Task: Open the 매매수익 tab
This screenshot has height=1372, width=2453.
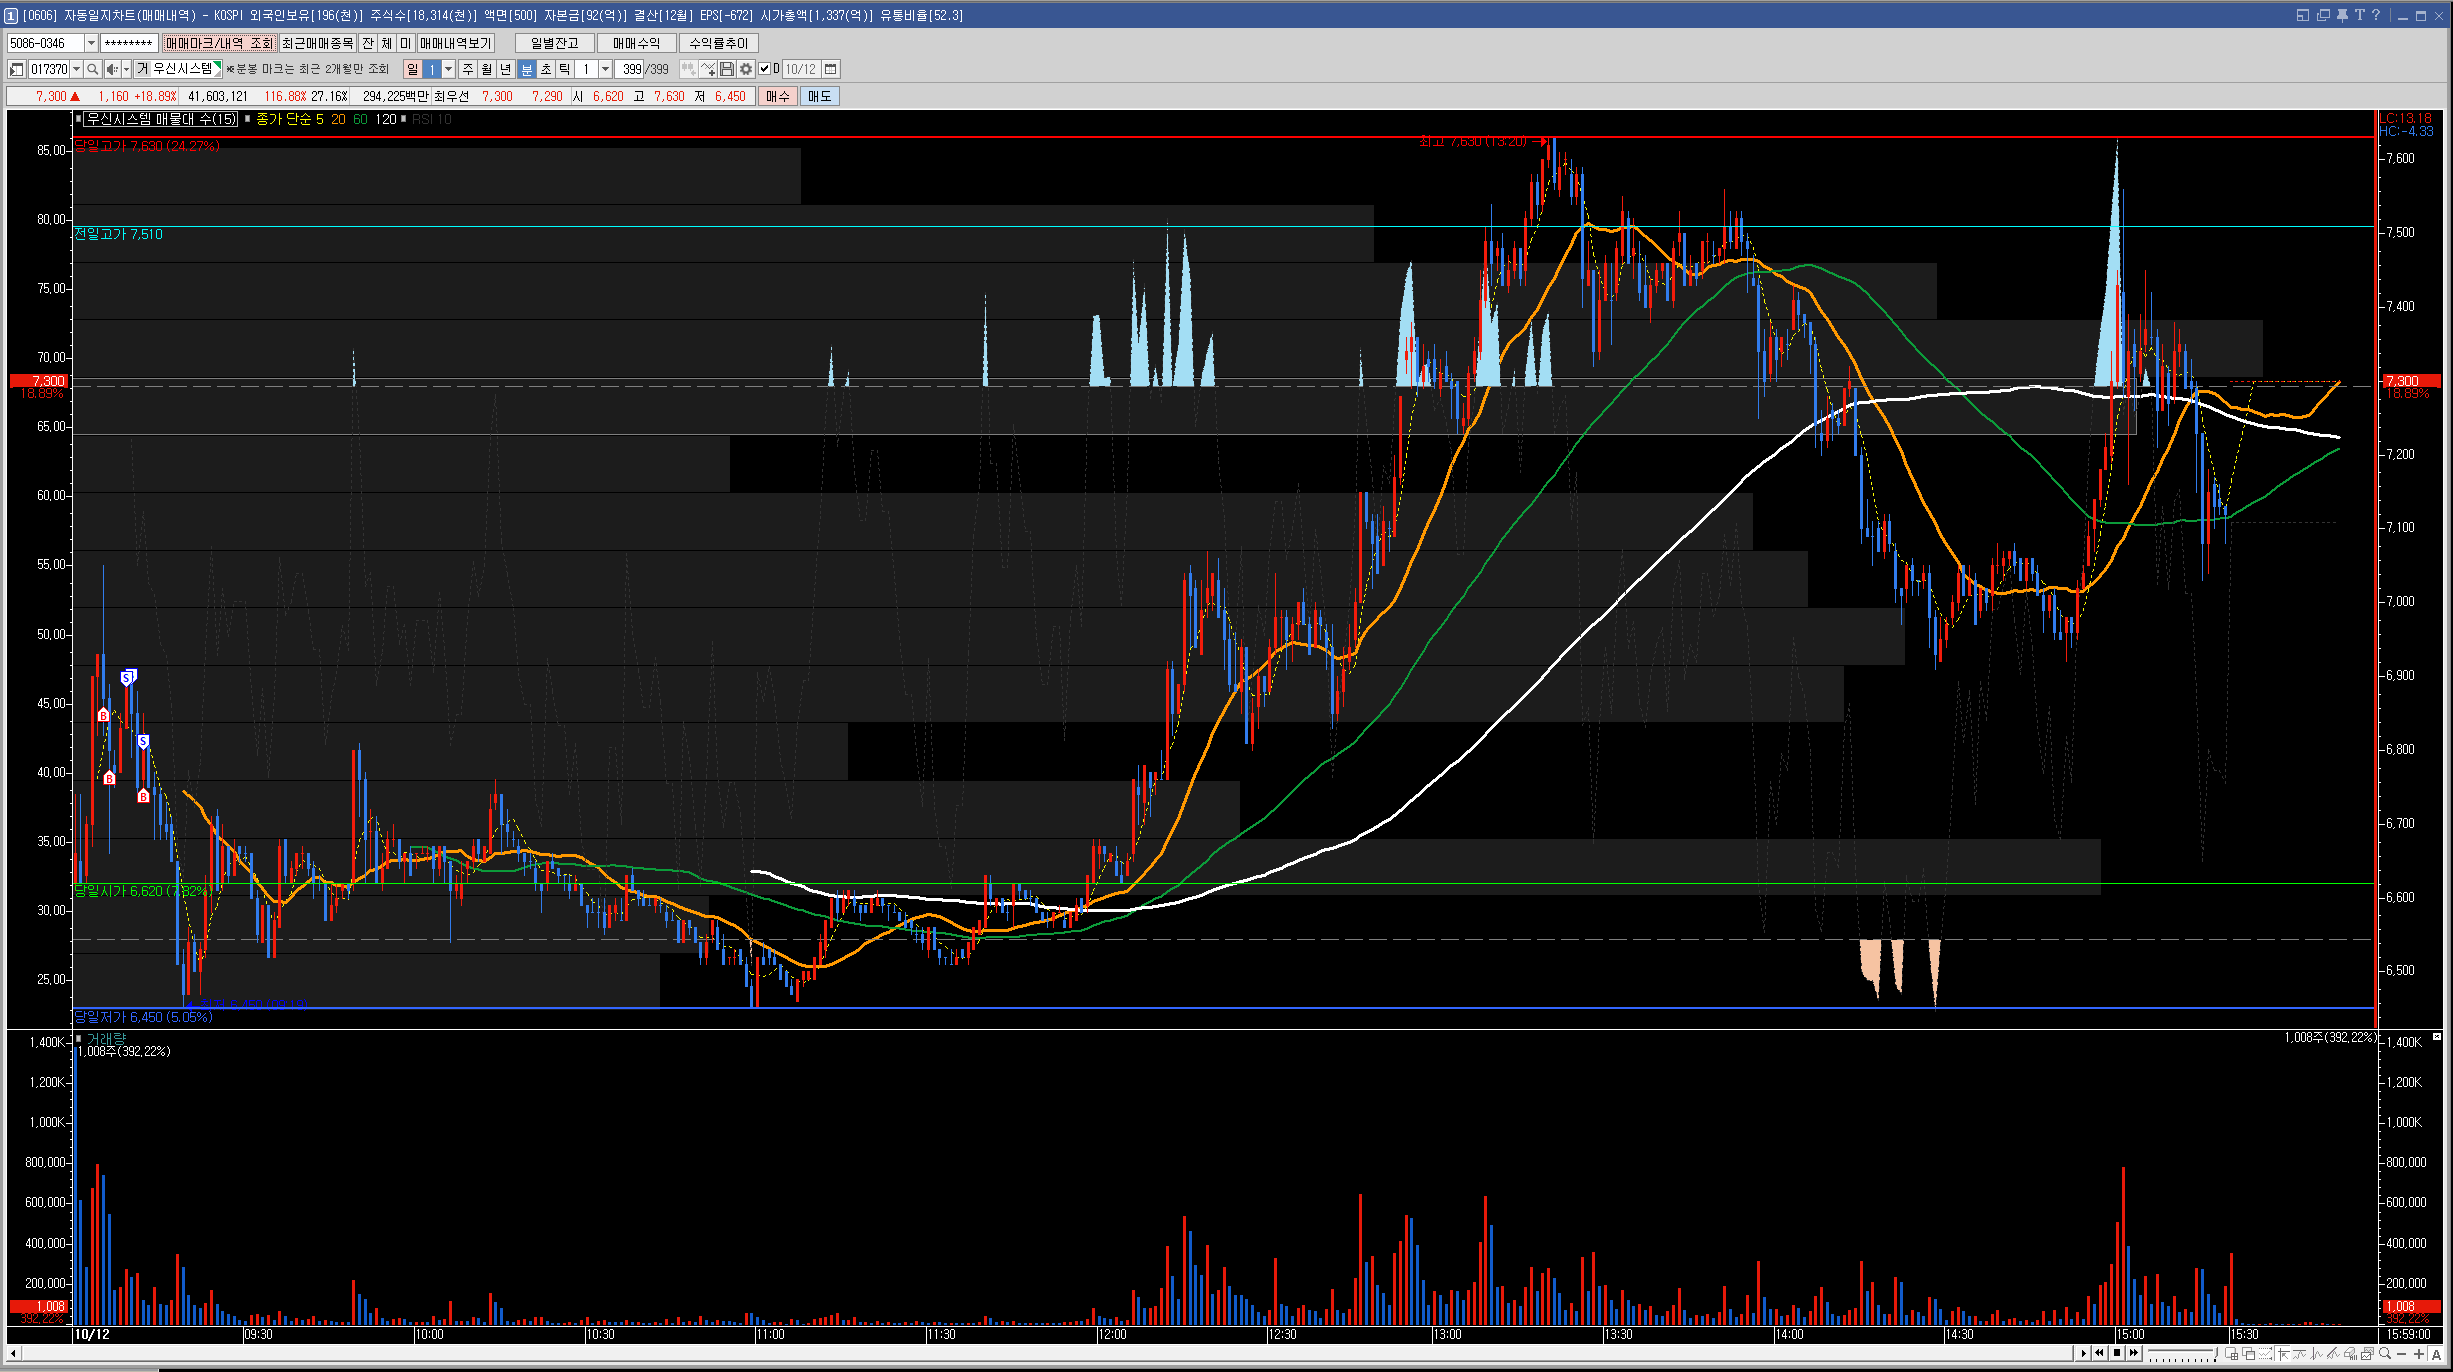Action: (636, 43)
